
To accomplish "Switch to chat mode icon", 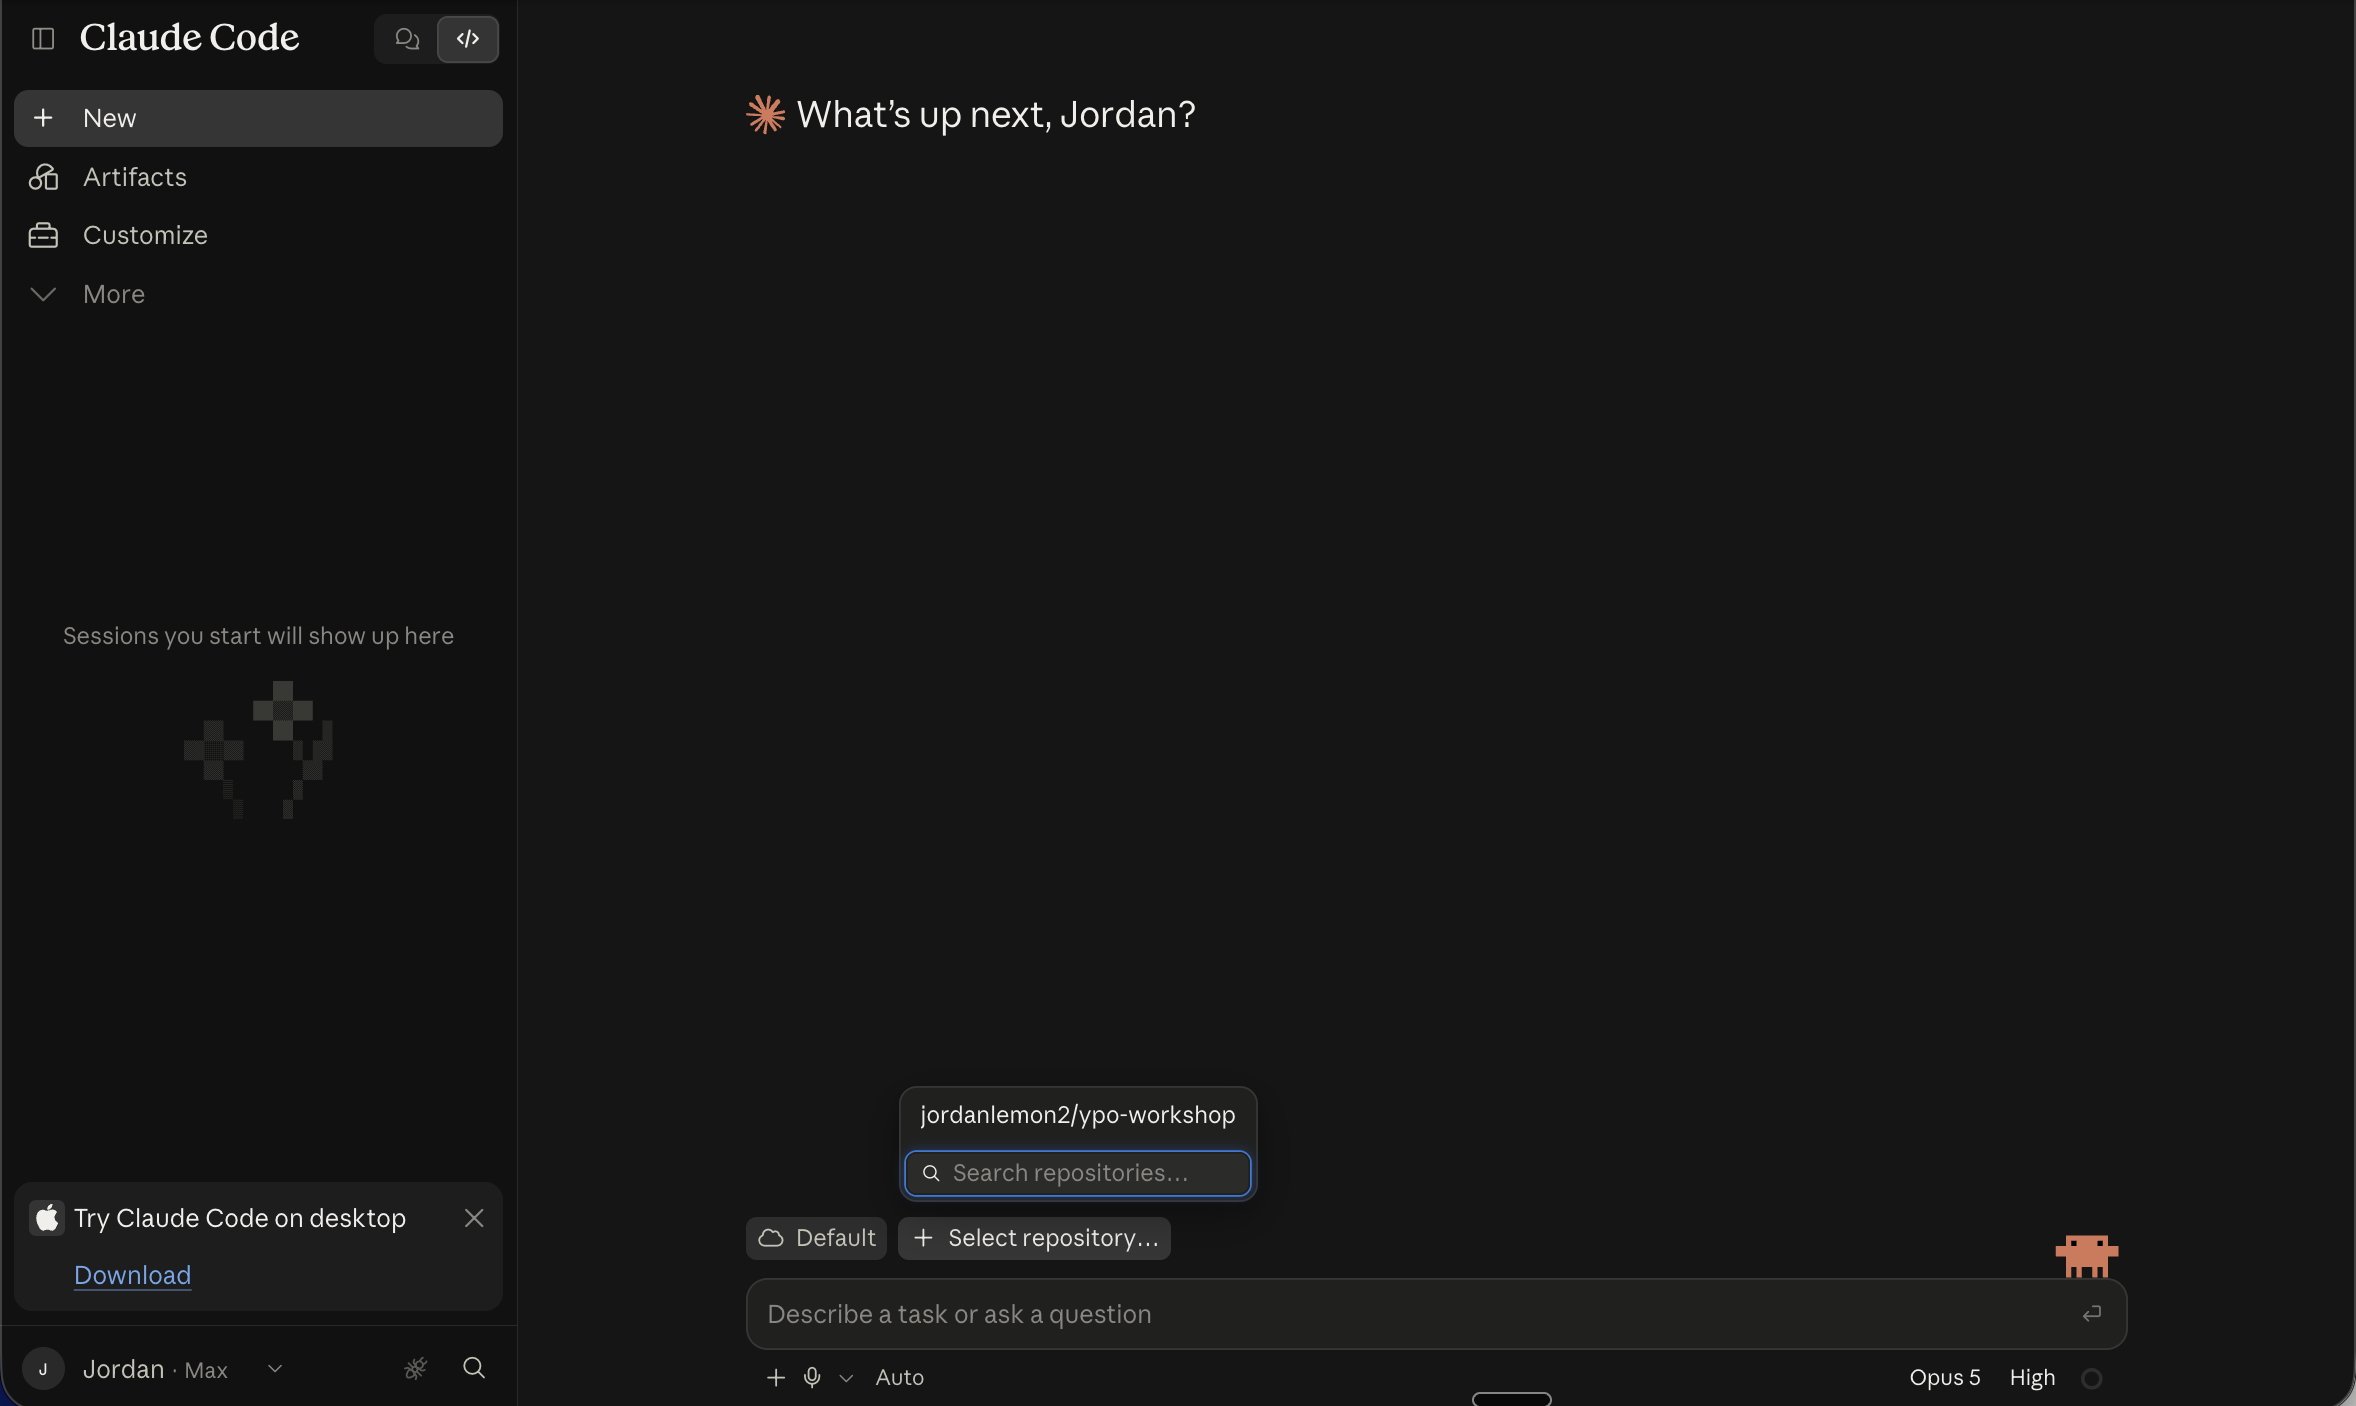I will 406,39.
